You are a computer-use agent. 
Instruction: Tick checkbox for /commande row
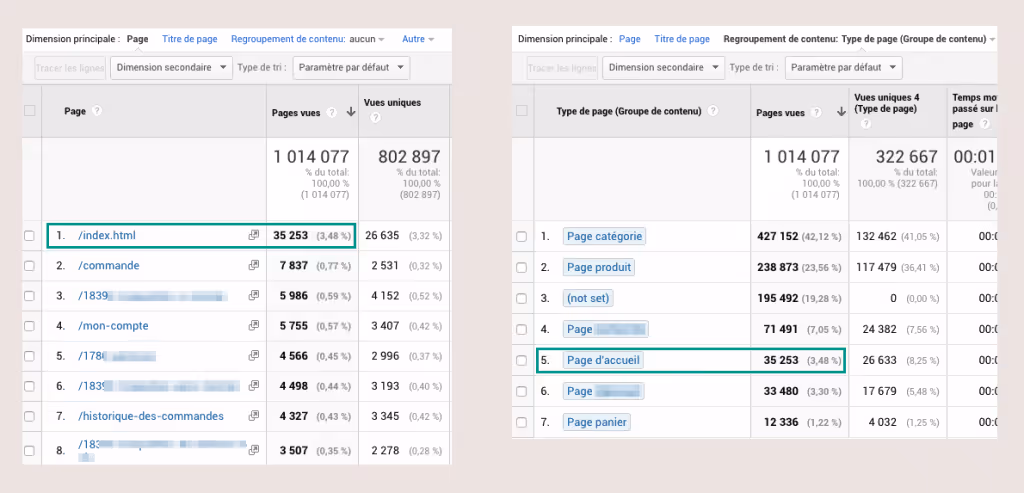(29, 266)
